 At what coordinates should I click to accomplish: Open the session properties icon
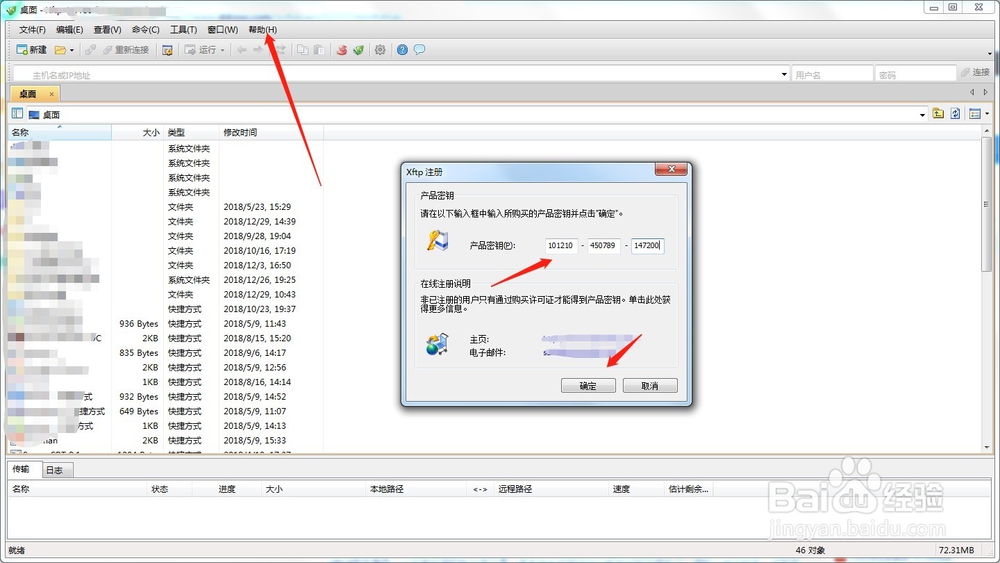pyautogui.click(x=167, y=50)
